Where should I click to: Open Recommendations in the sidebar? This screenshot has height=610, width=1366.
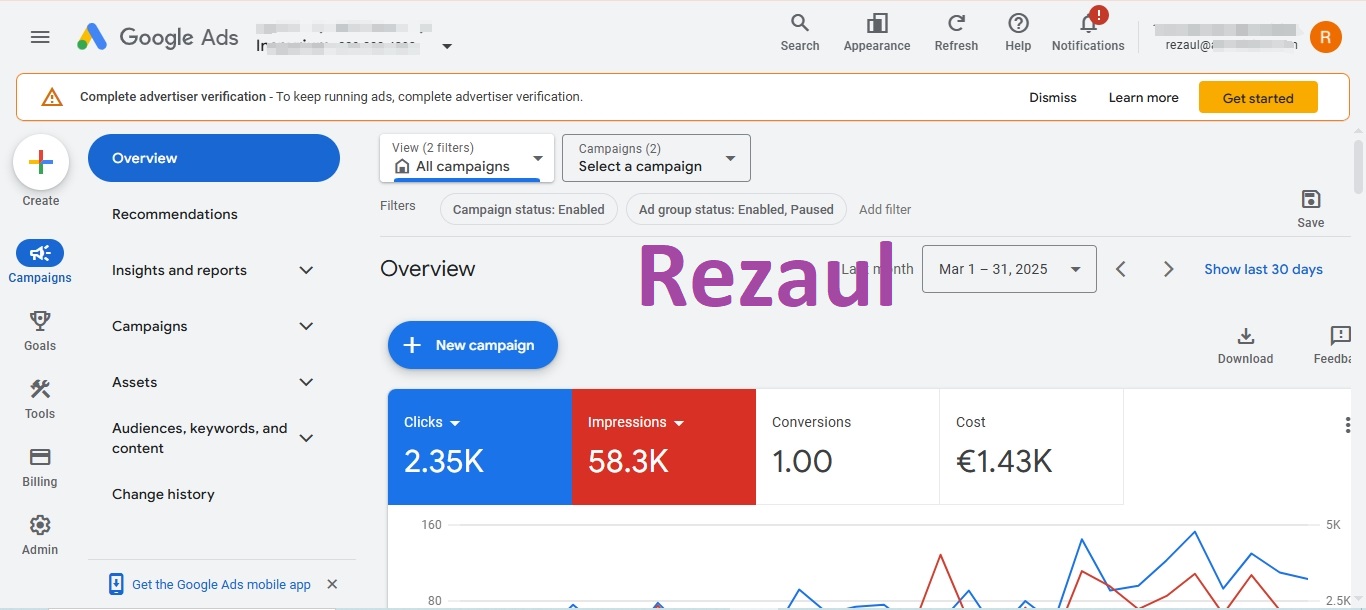[175, 214]
